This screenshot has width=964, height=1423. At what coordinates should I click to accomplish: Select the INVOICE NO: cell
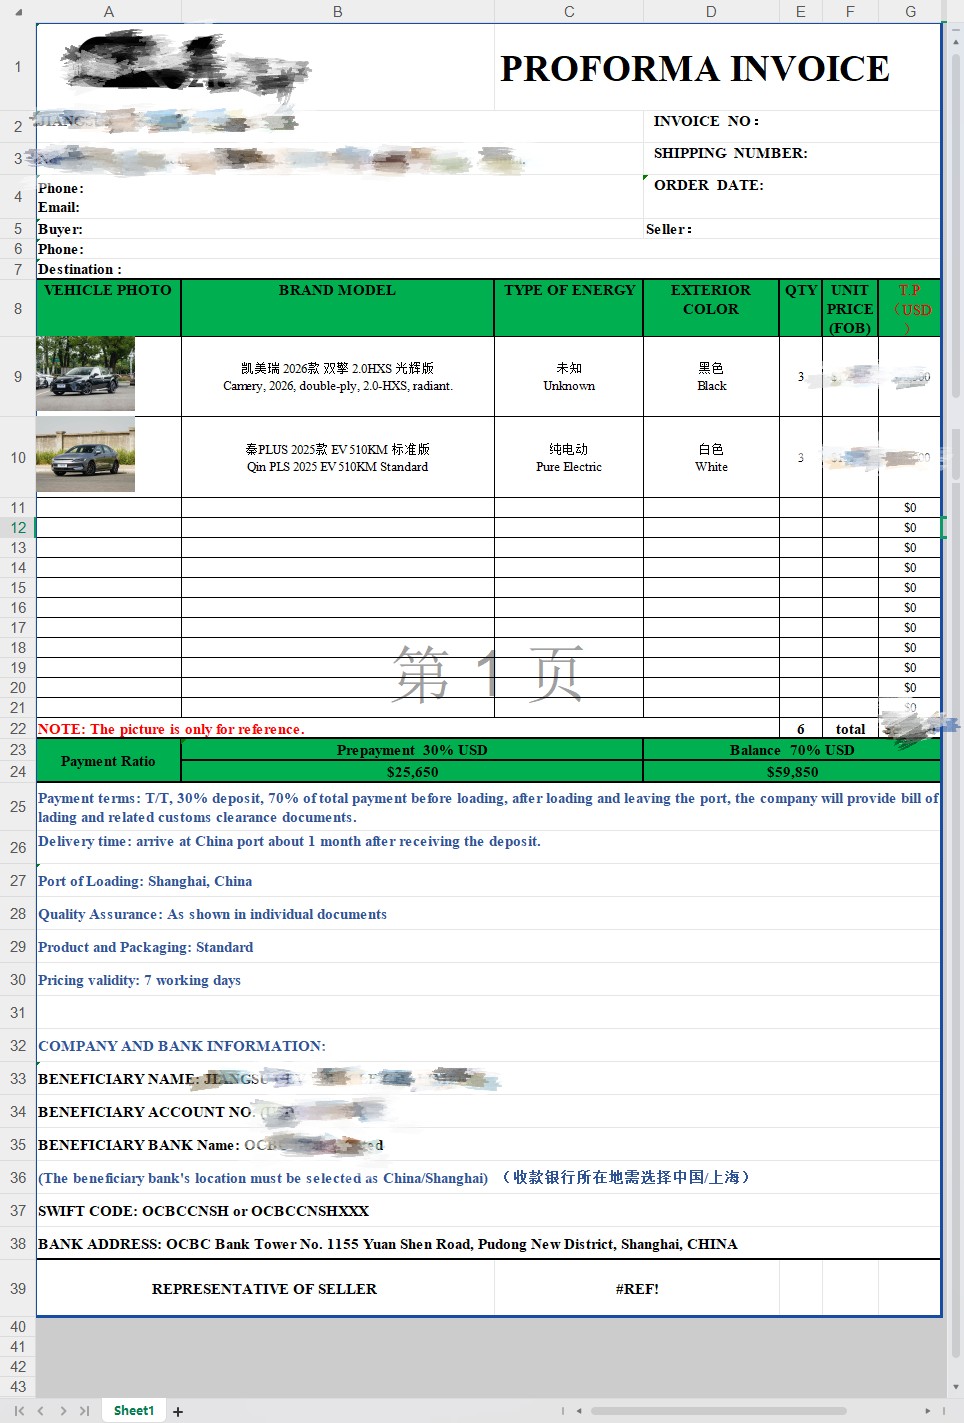(x=791, y=126)
